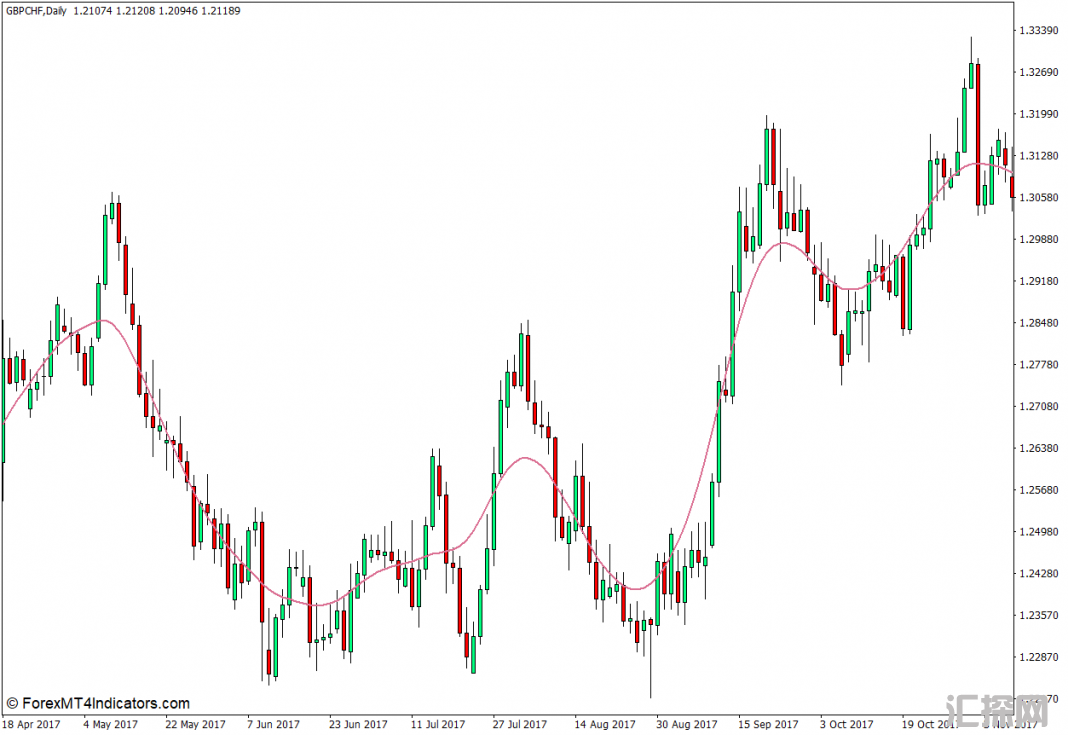
Task: Click the date label 27 Jul 2017
Action: [520, 724]
